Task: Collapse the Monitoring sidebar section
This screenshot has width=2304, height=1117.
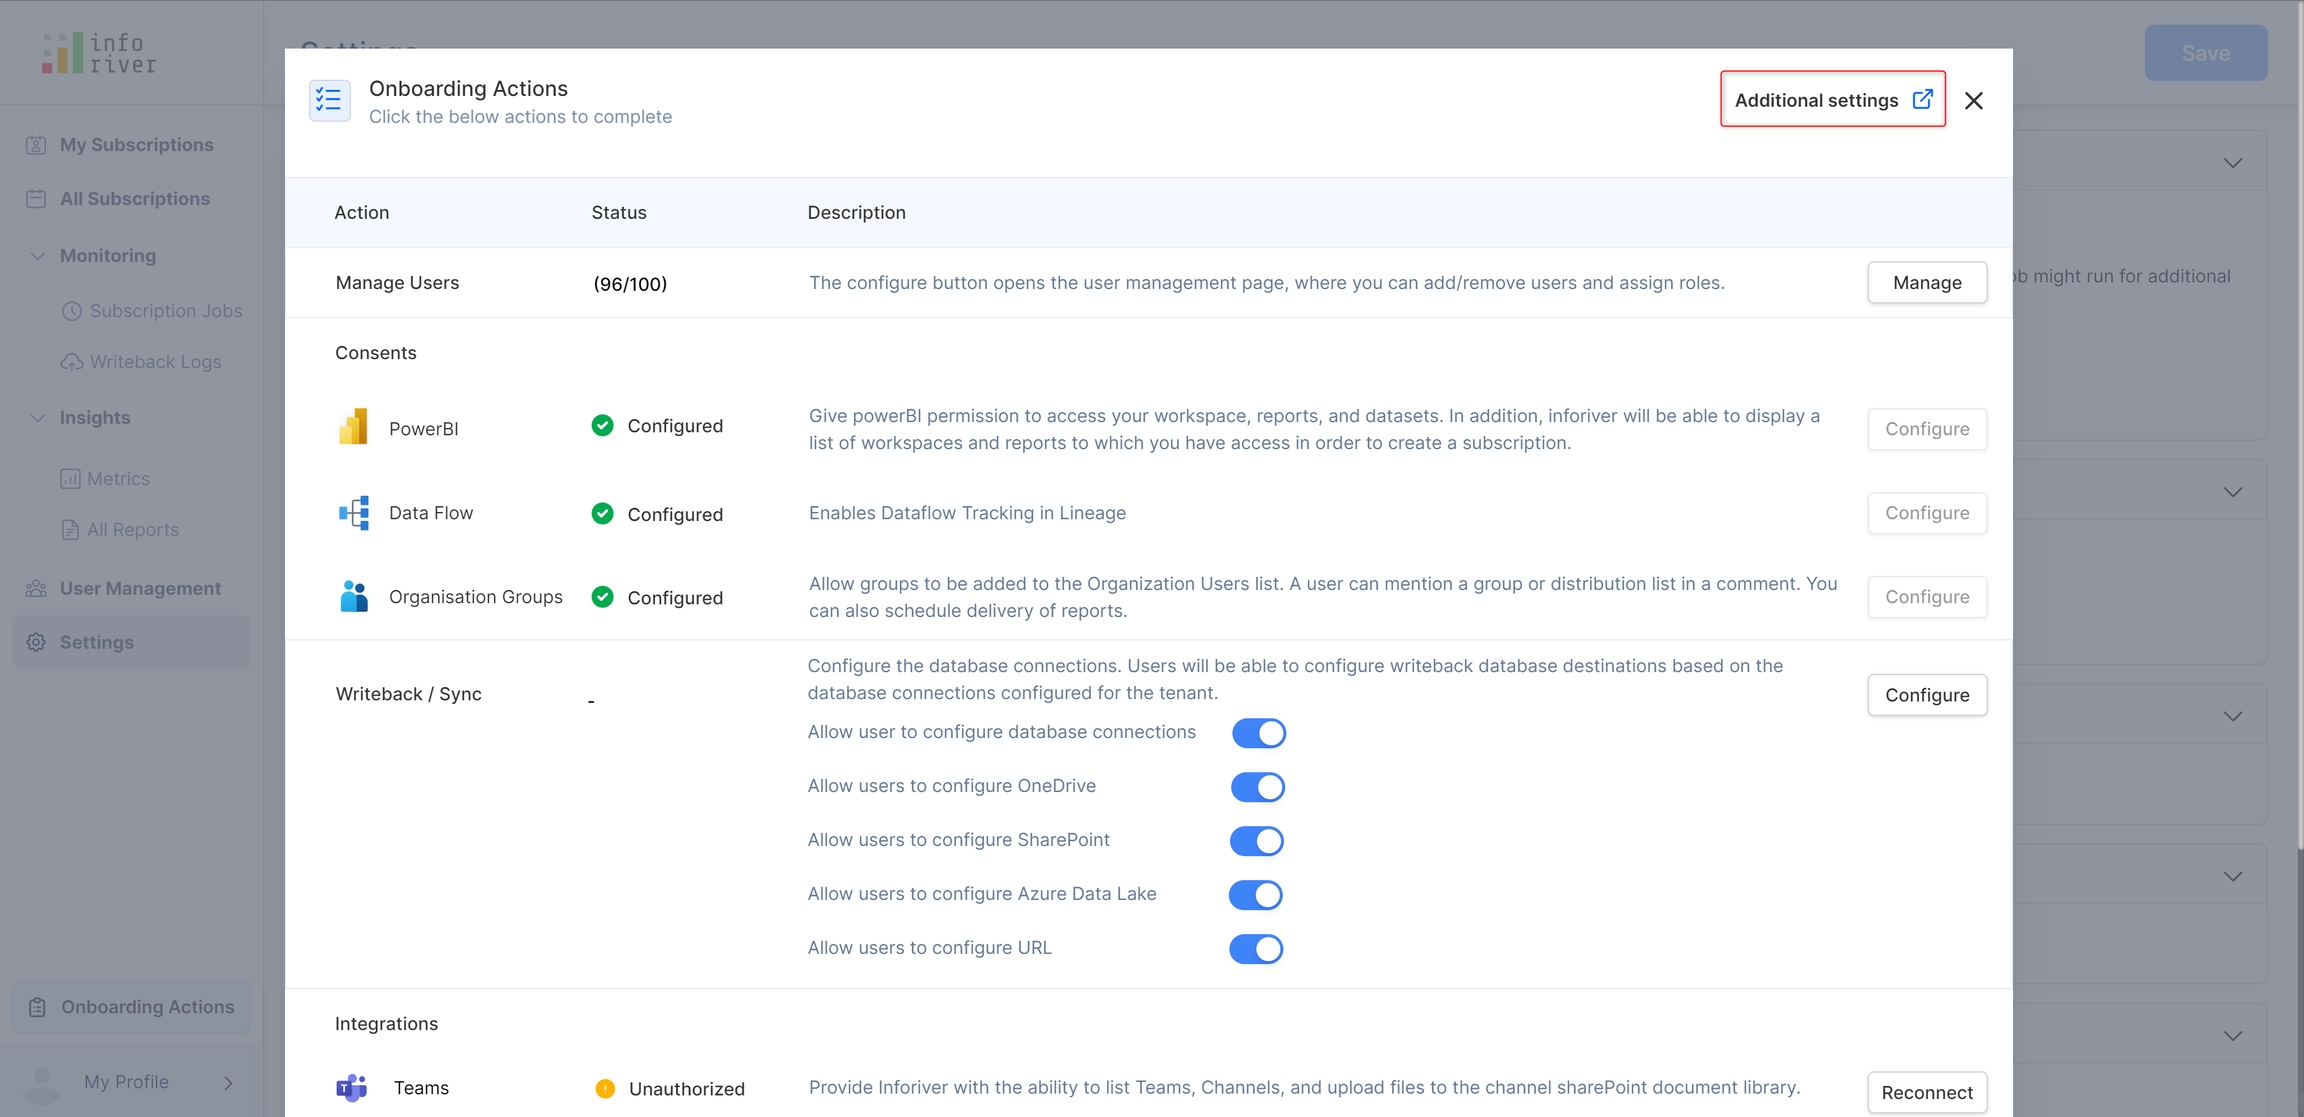Action: (x=38, y=256)
